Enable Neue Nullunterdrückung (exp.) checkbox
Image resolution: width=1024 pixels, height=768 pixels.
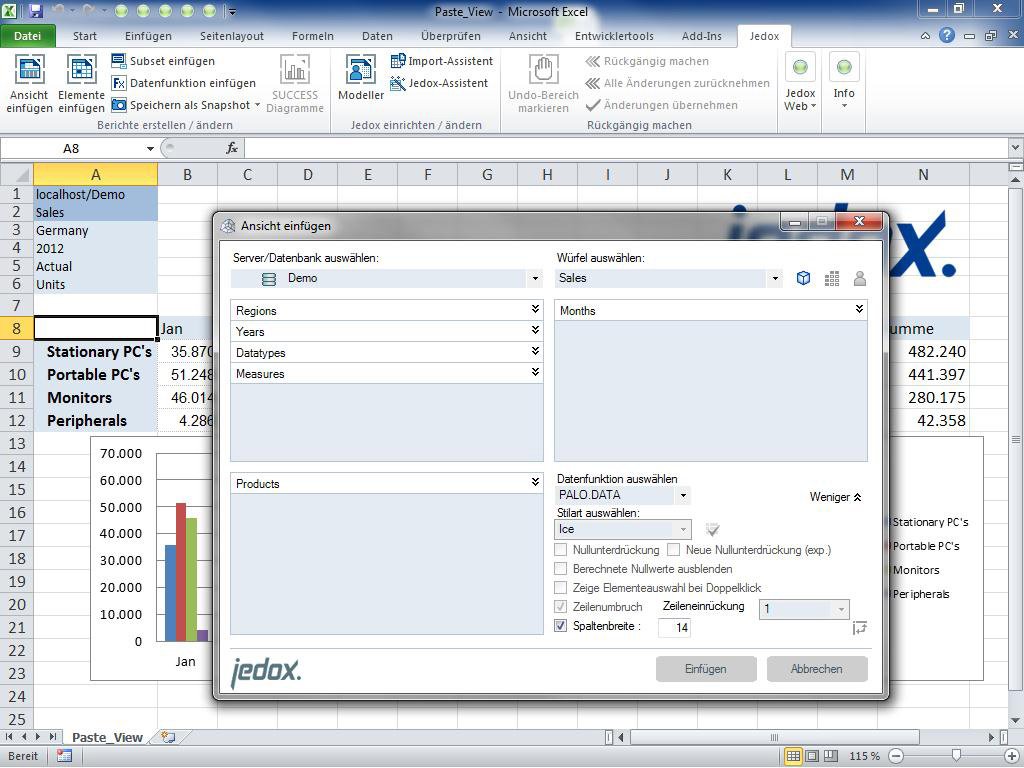pos(673,550)
